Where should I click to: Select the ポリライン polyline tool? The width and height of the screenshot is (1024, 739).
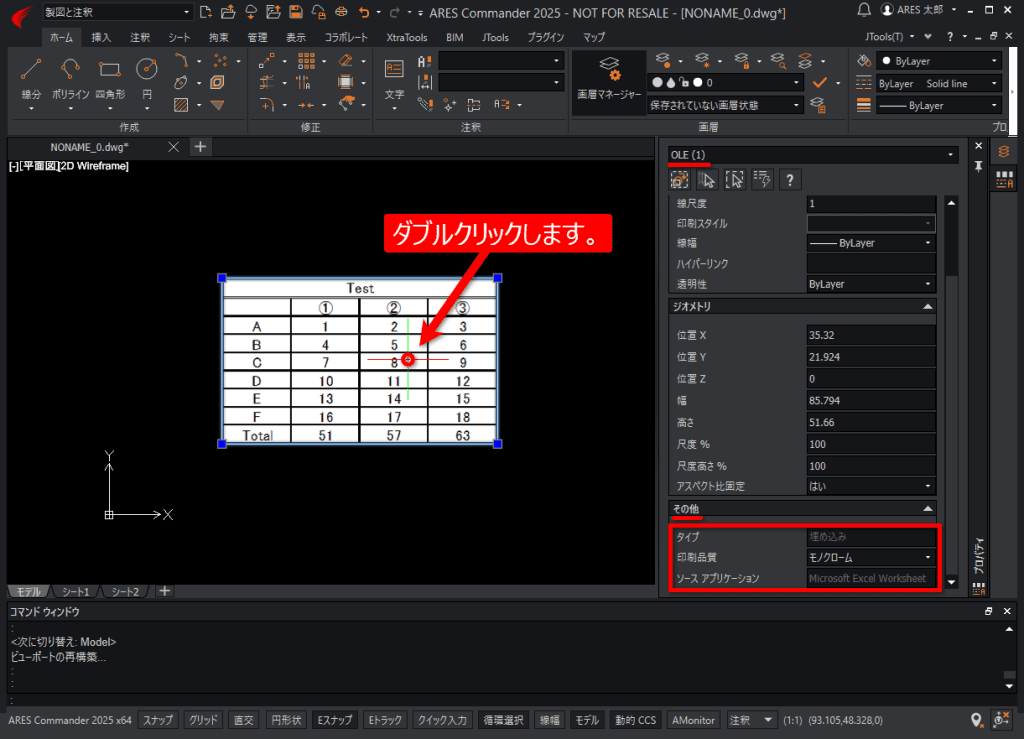70,77
